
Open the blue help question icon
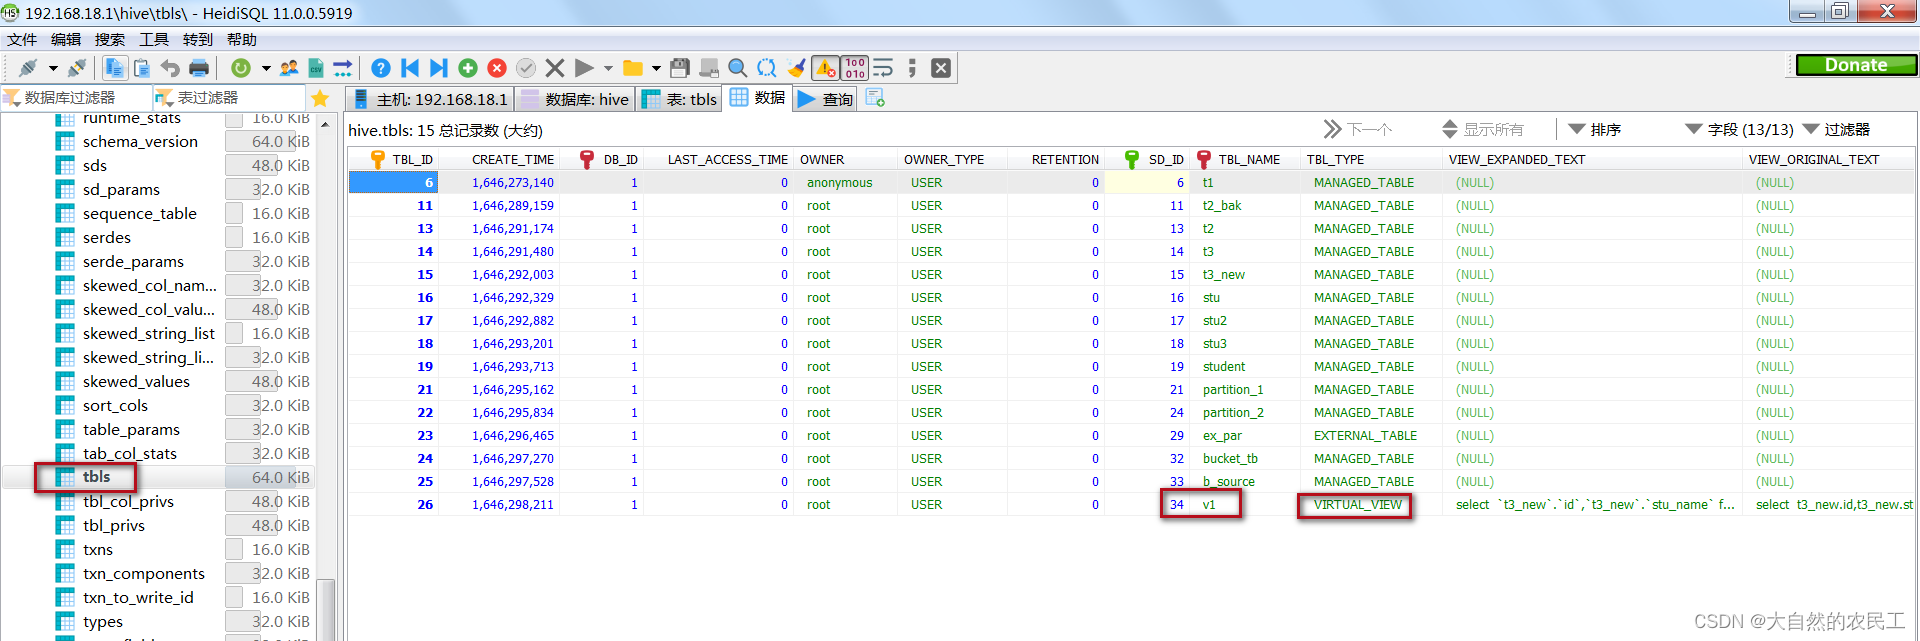coord(381,68)
